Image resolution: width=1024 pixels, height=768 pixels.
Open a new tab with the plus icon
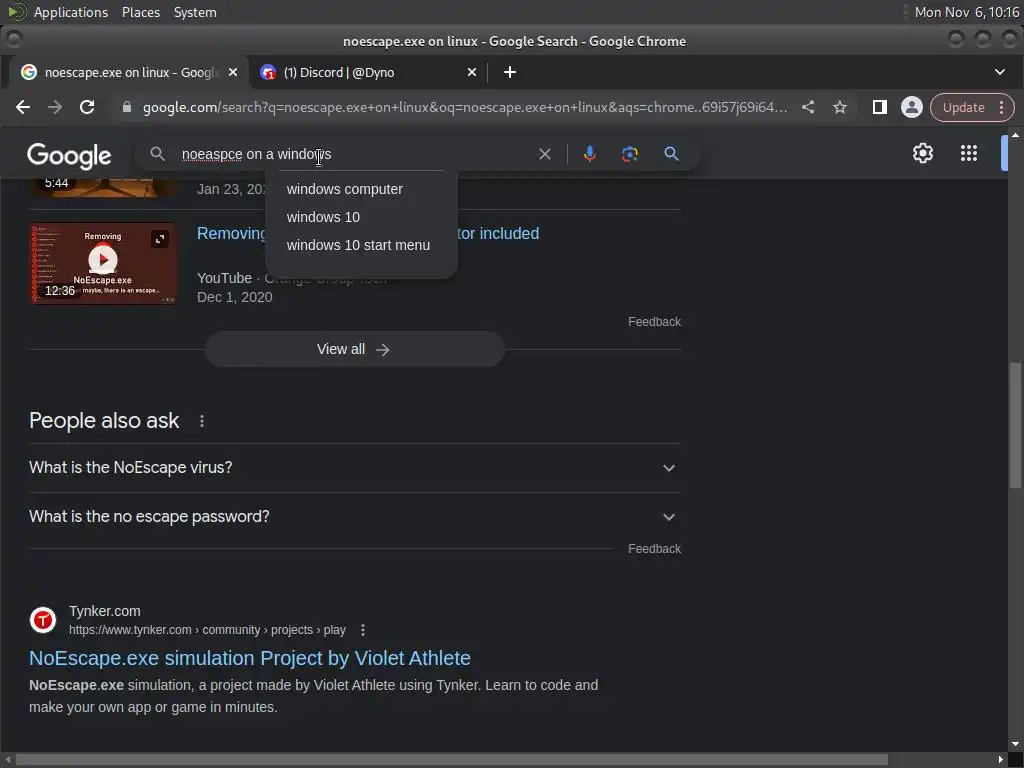pyautogui.click(x=510, y=72)
